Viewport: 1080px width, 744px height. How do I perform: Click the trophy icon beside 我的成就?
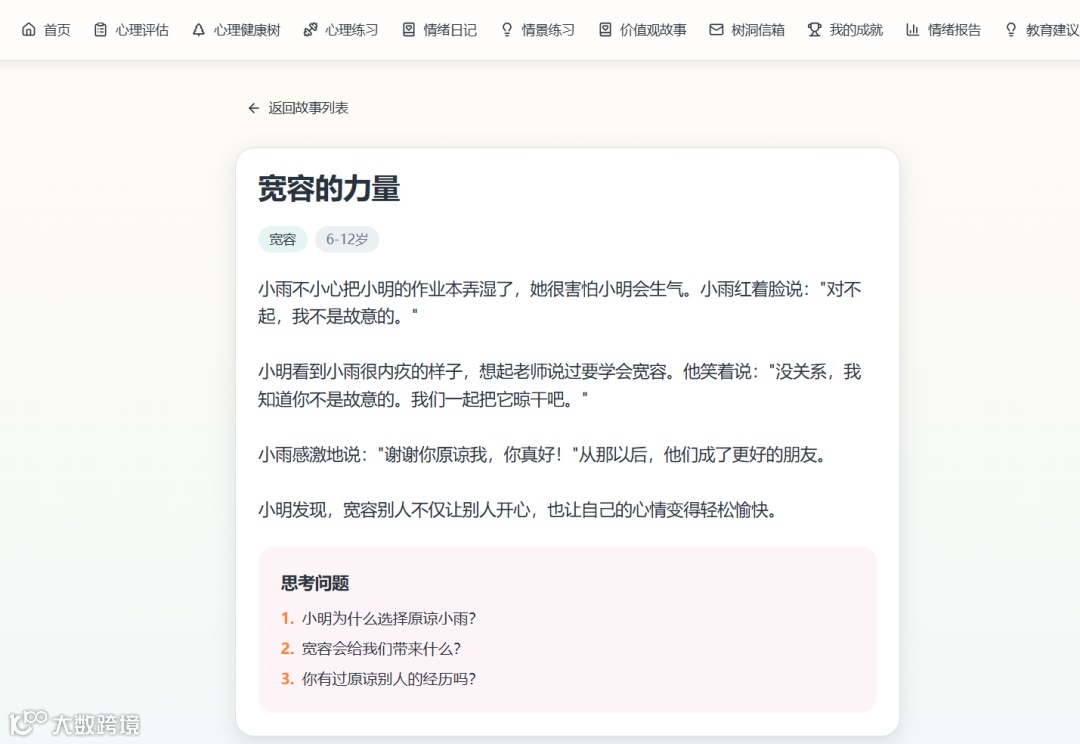coord(815,30)
